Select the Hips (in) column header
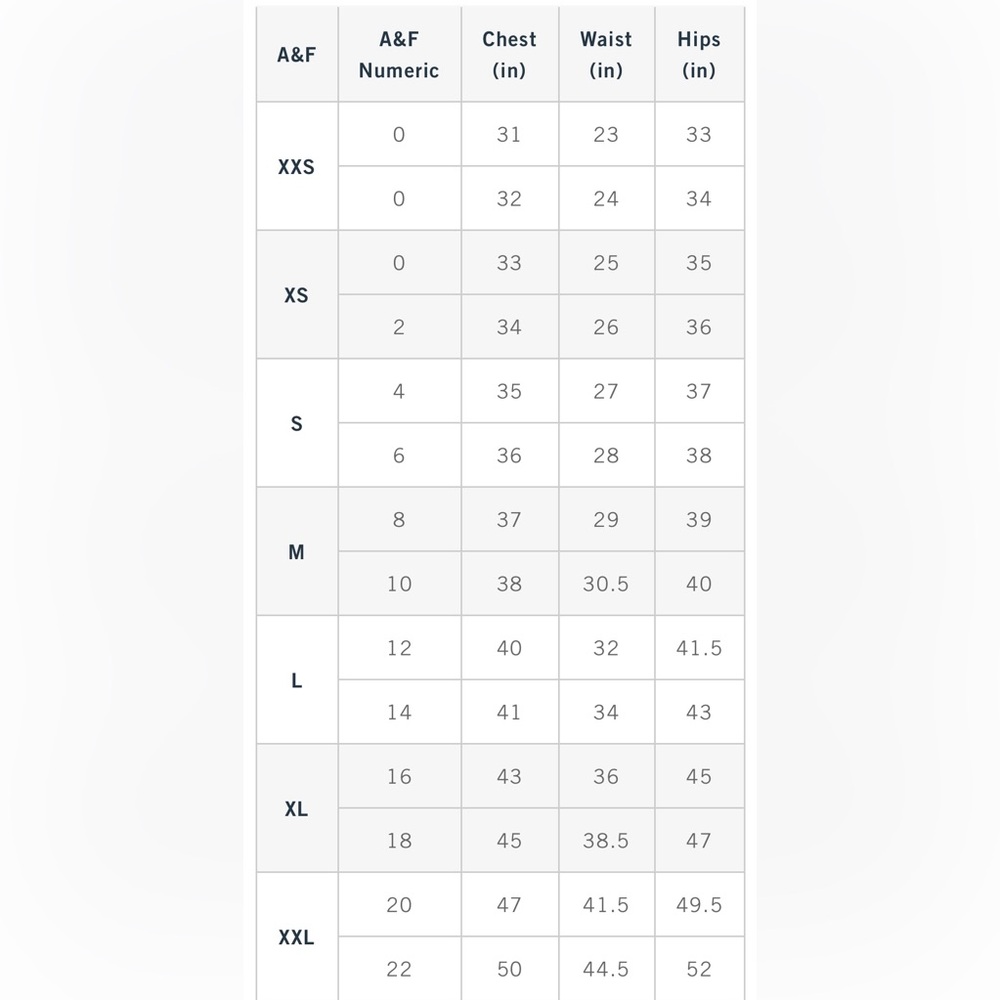Screen dimensions: 1000x1000 [699, 55]
